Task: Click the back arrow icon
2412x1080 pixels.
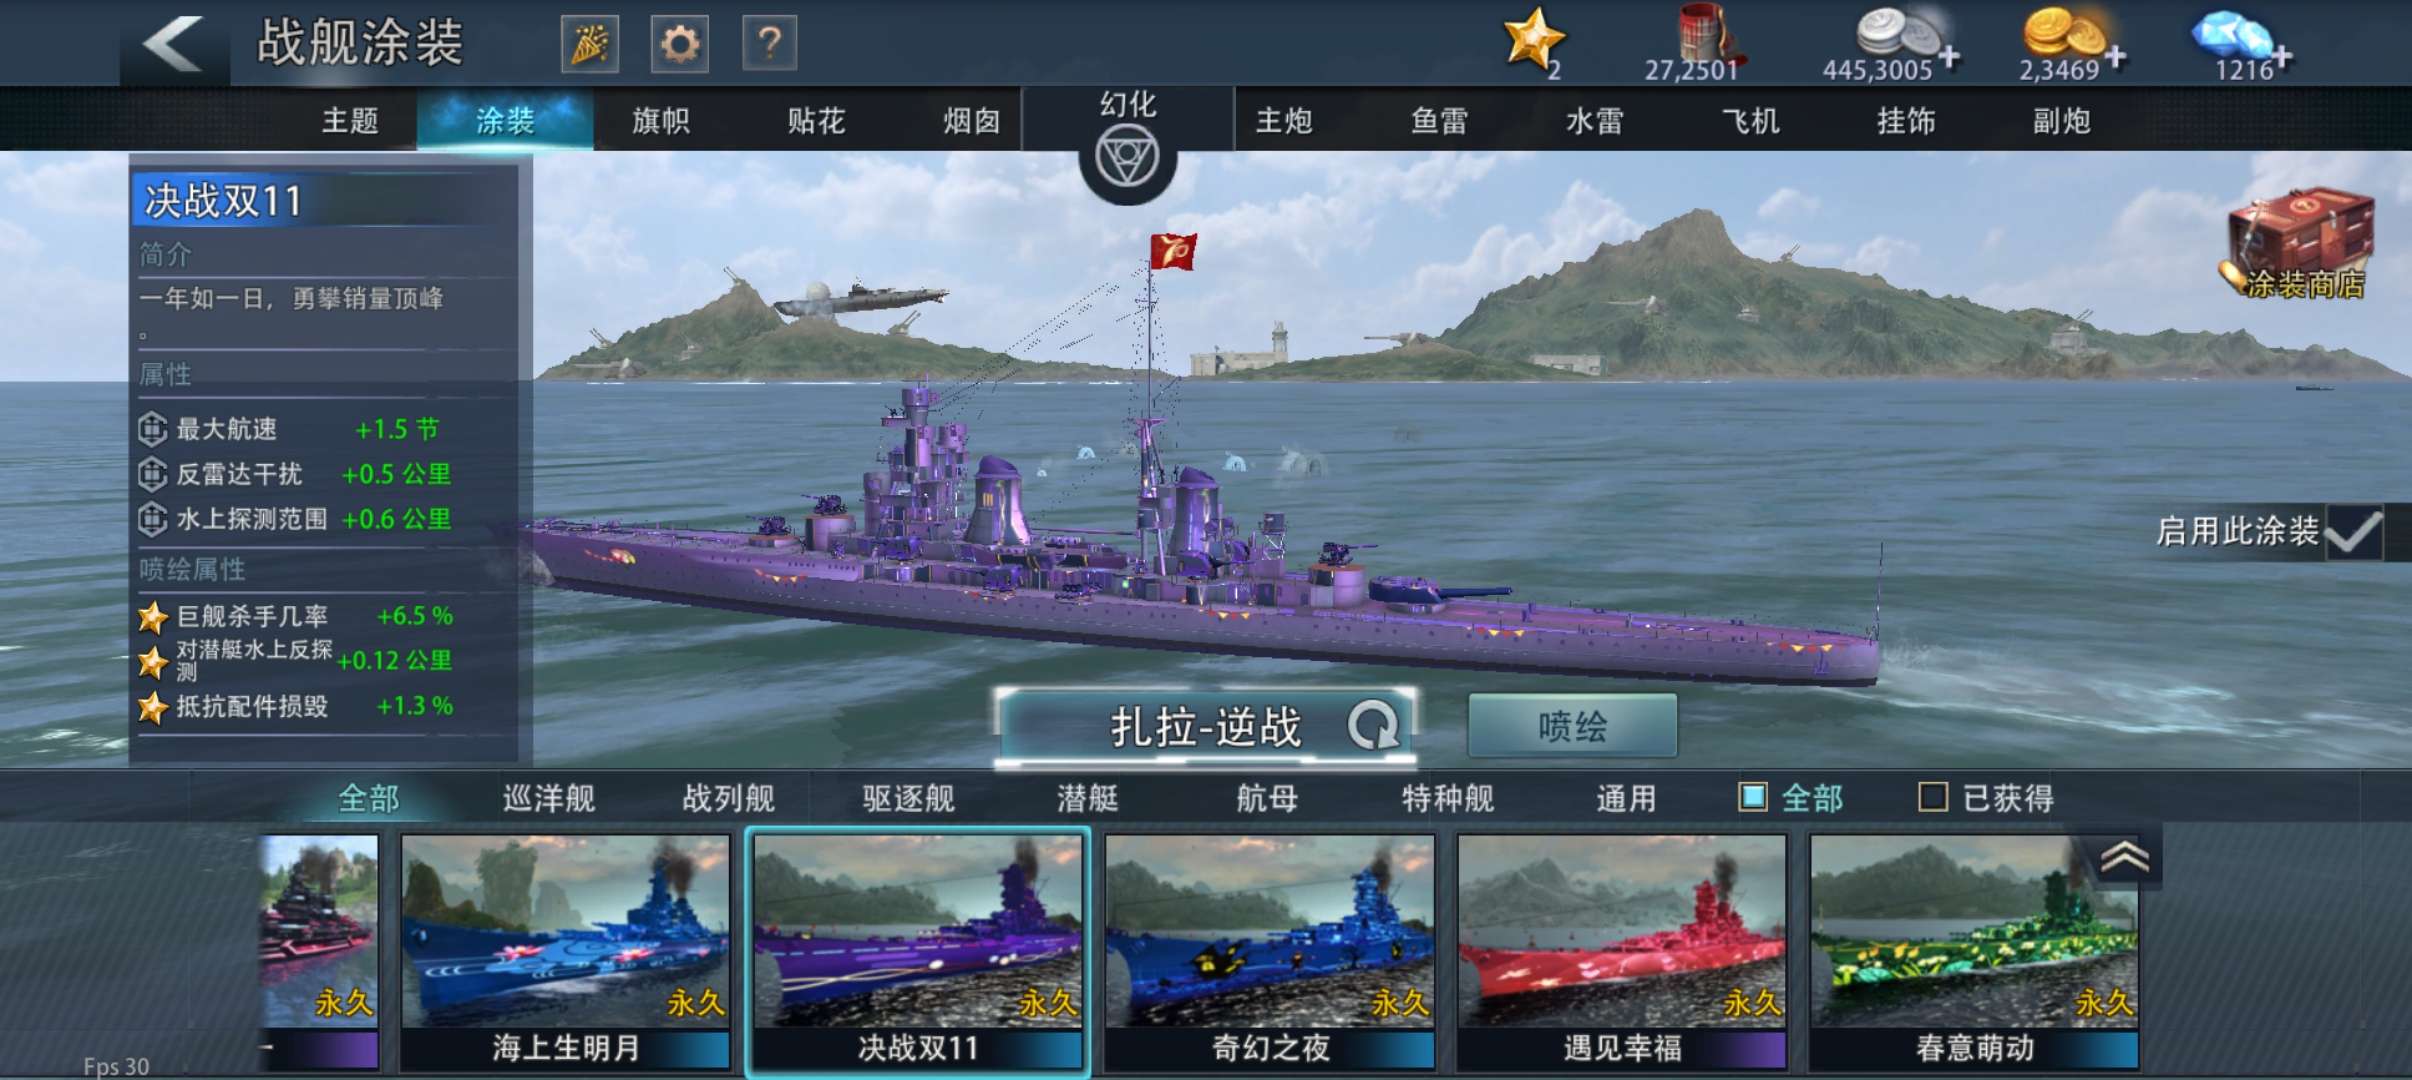Action: (173, 43)
